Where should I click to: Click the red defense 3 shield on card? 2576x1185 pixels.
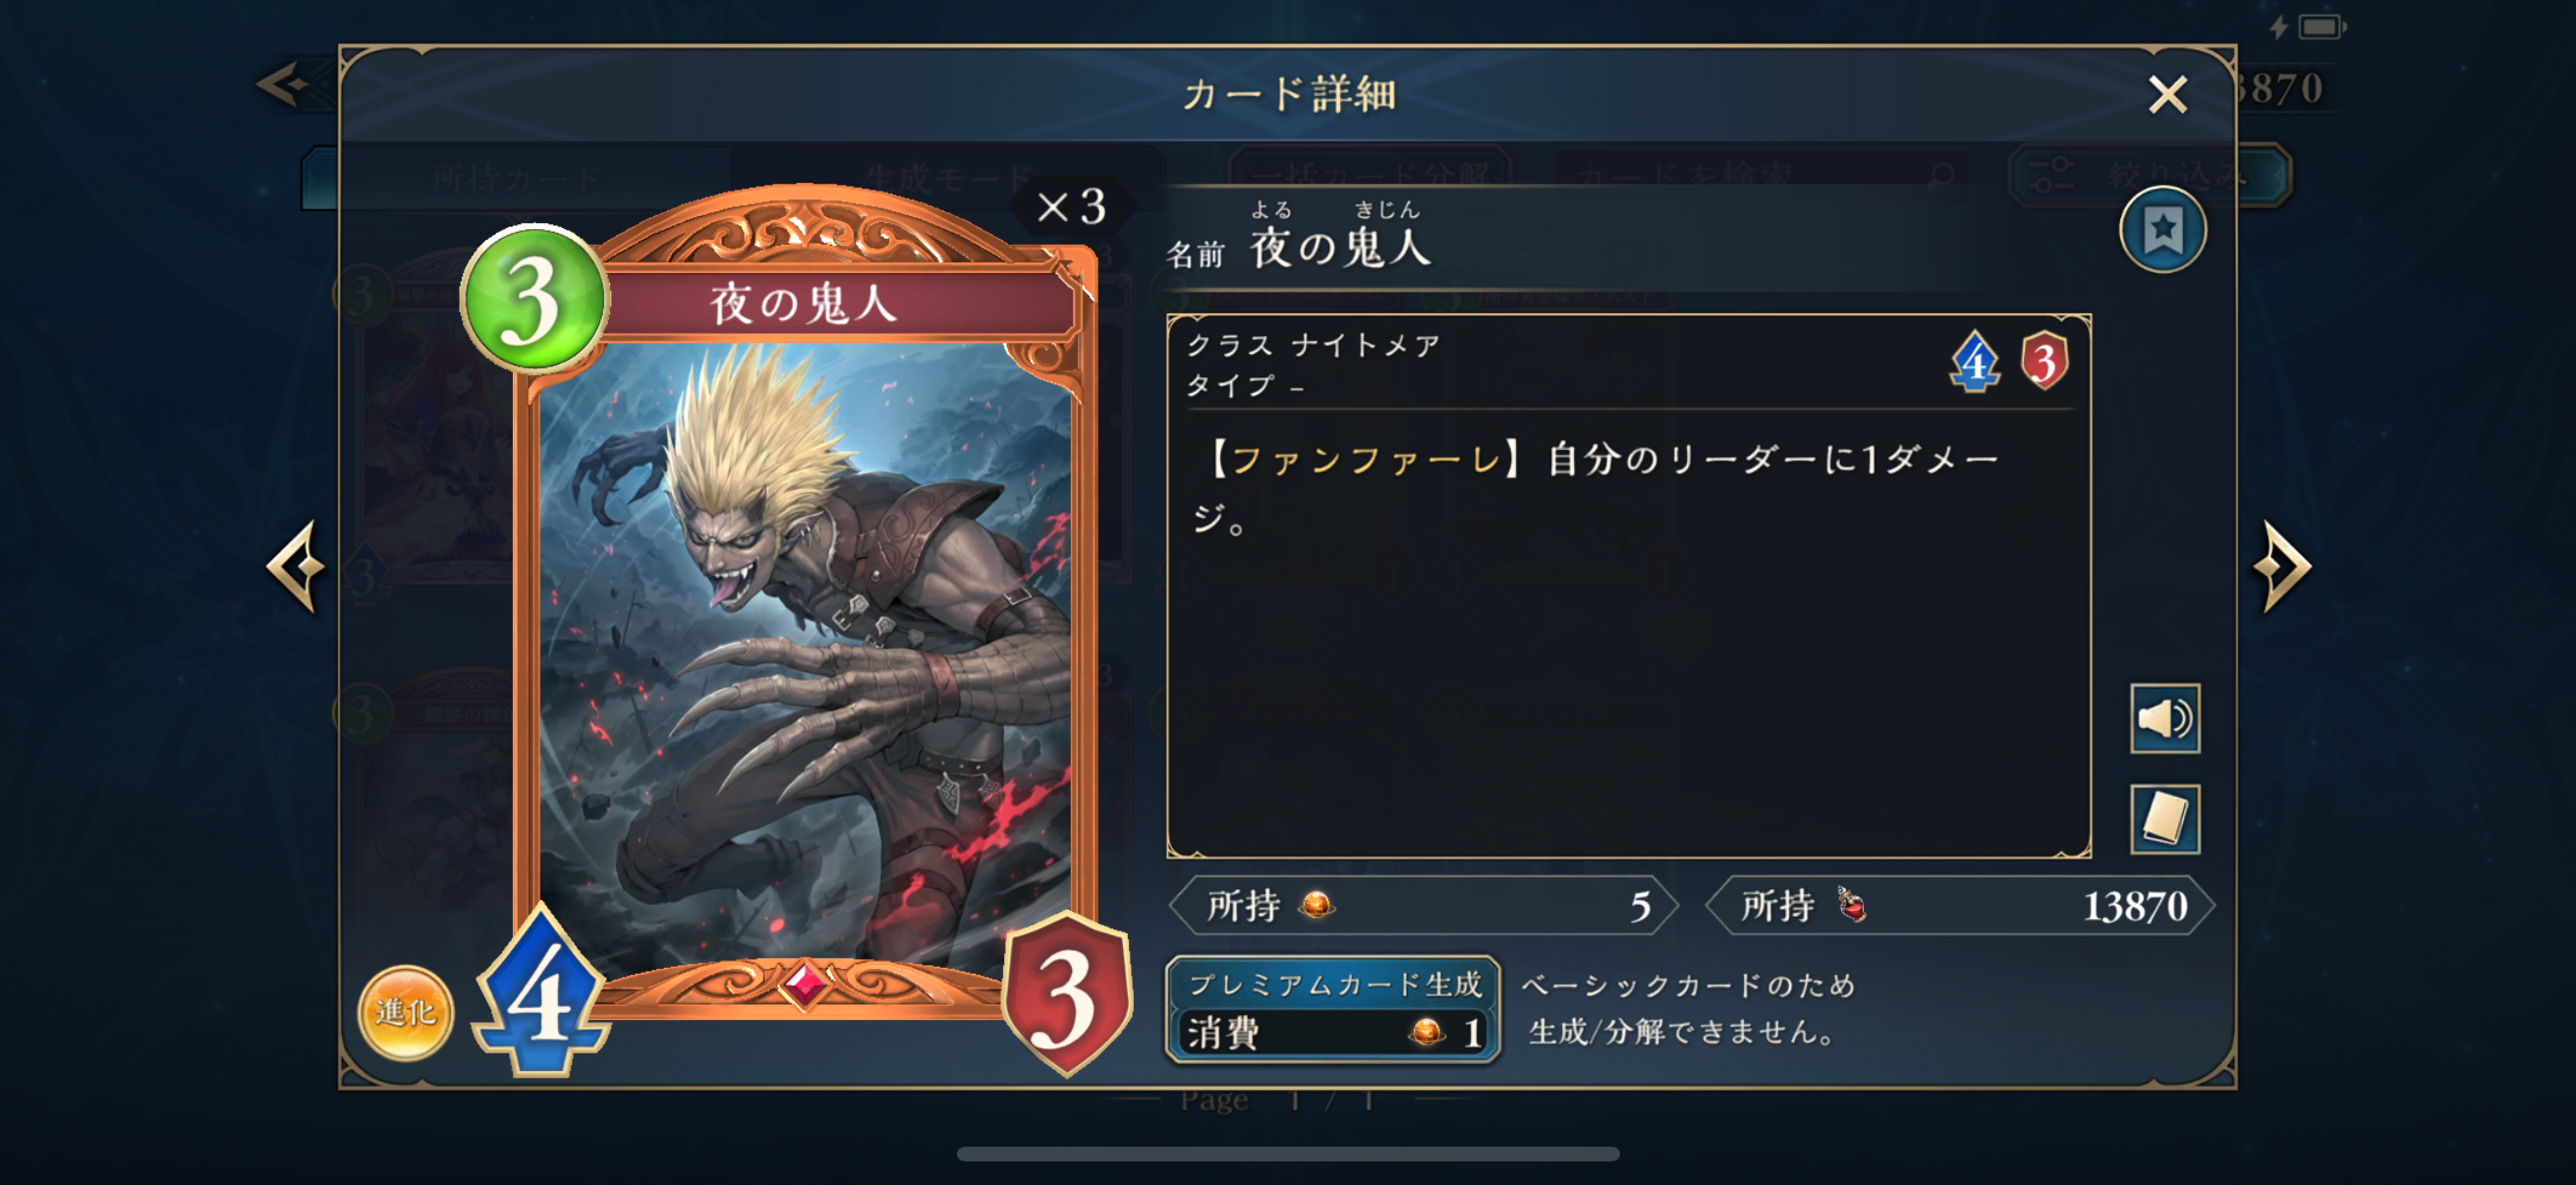1065,996
